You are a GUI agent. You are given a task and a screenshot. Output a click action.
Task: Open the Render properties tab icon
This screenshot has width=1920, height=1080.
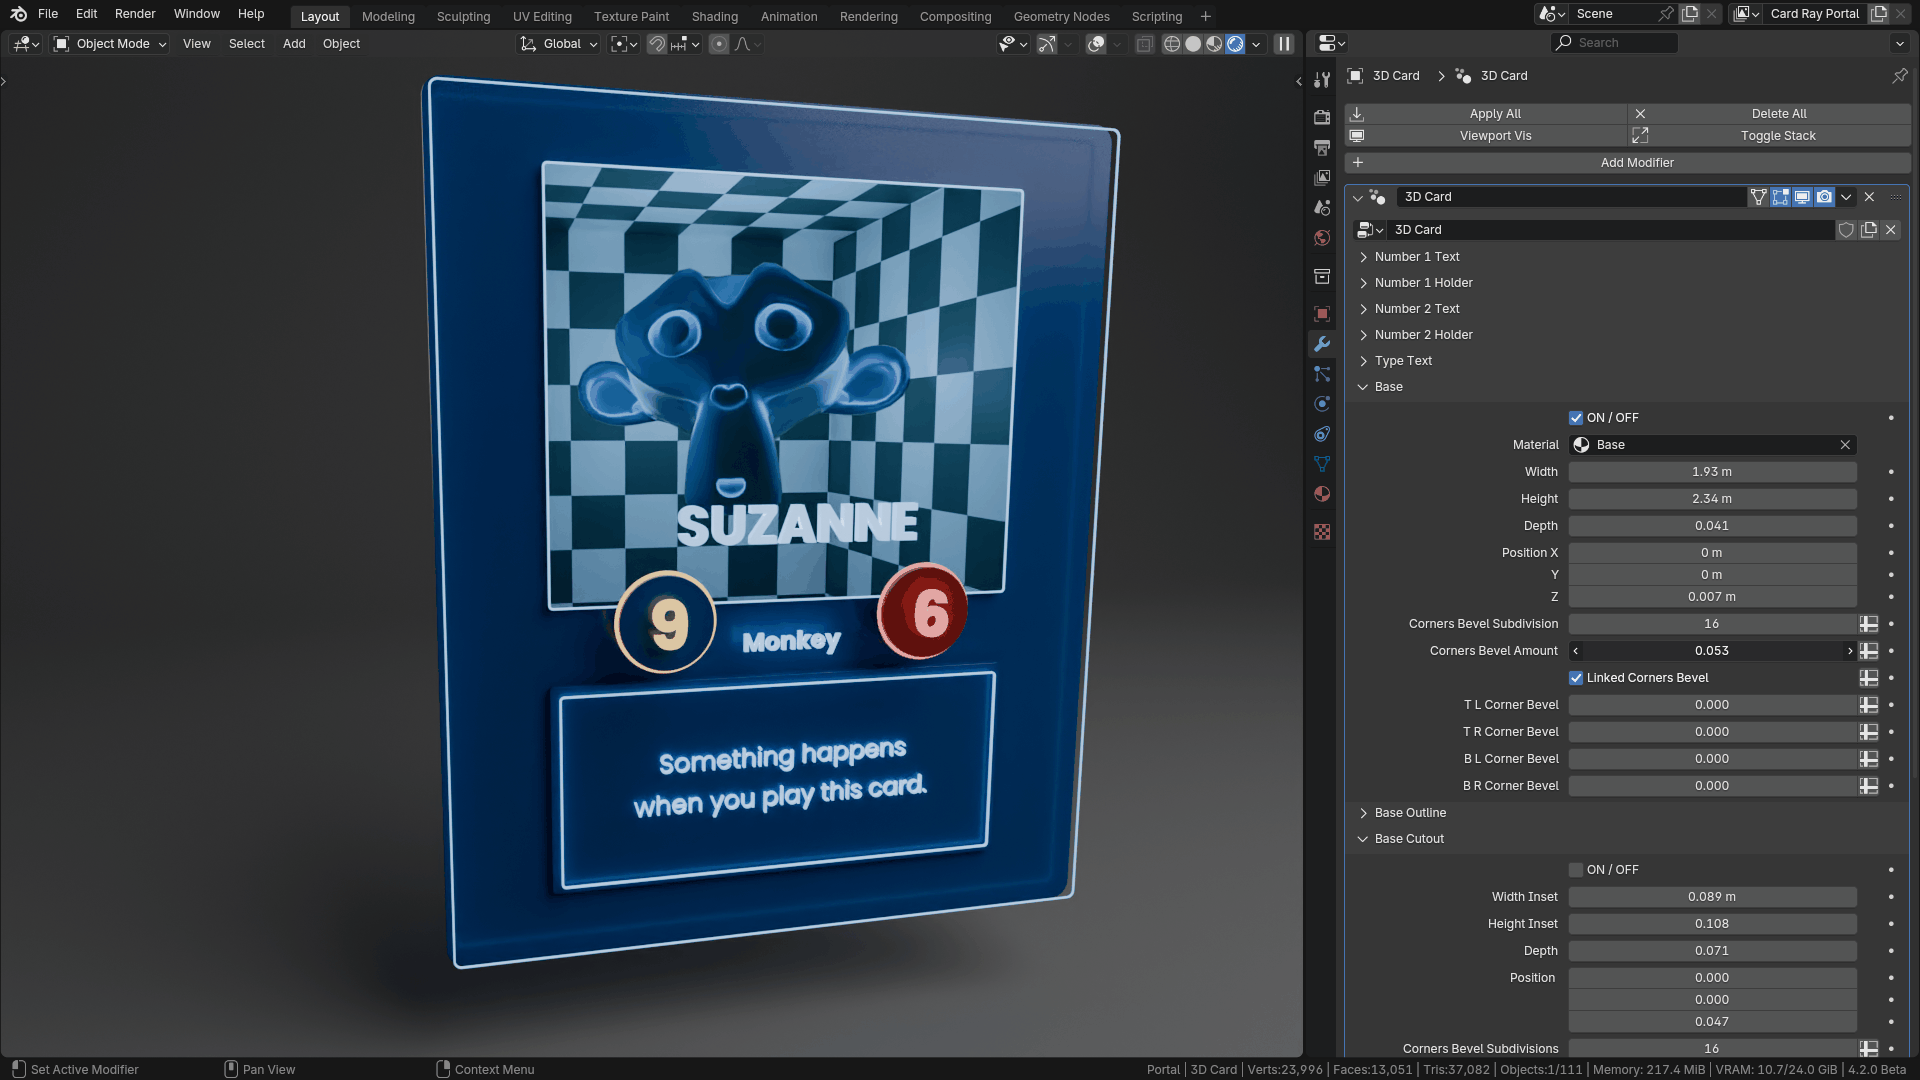click(x=1322, y=117)
